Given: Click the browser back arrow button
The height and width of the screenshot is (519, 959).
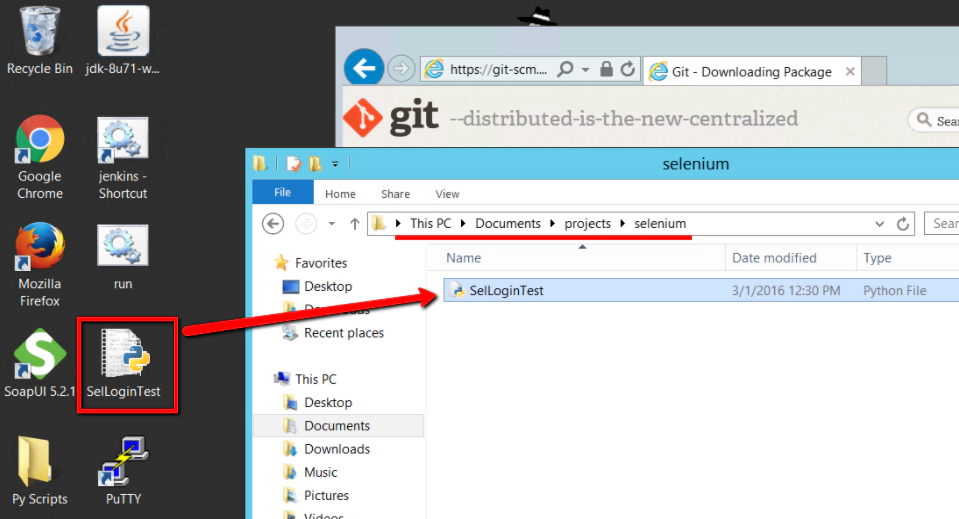Looking at the screenshot, I should (364, 69).
